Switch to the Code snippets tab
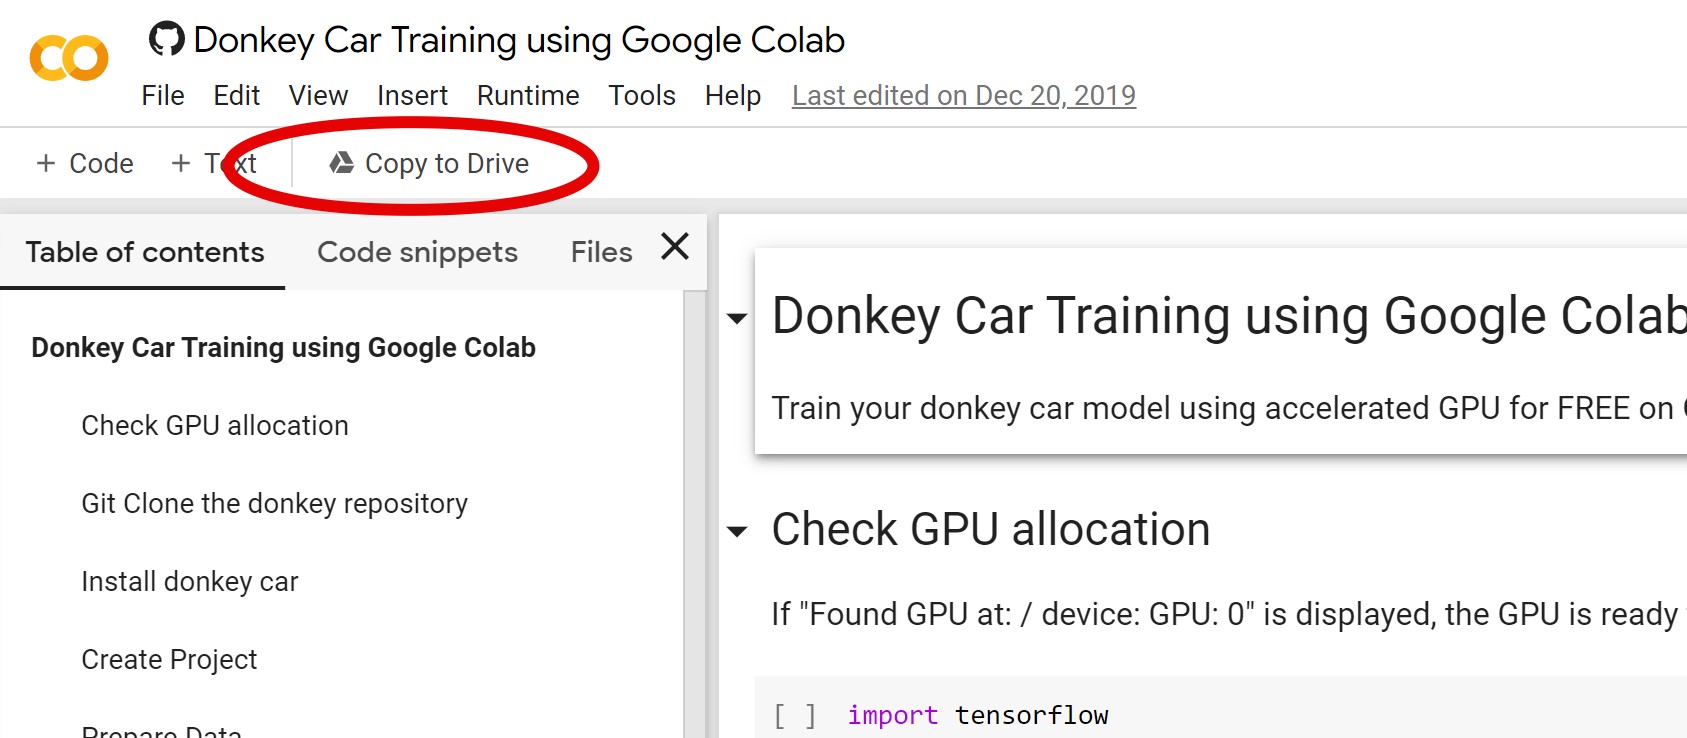1687x738 pixels. (x=417, y=252)
